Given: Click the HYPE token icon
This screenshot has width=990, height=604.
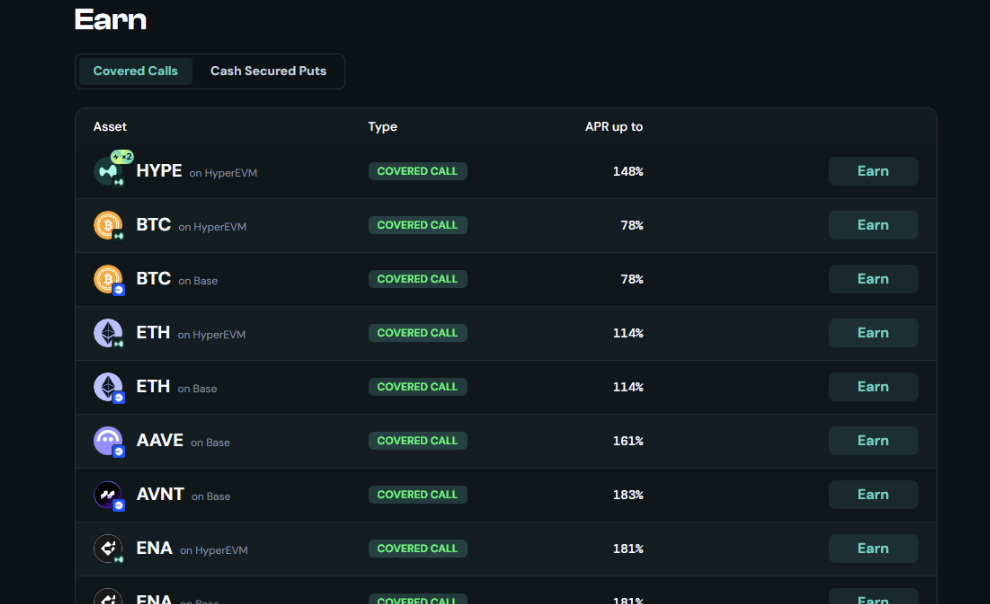Looking at the screenshot, I should coord(108,171).
